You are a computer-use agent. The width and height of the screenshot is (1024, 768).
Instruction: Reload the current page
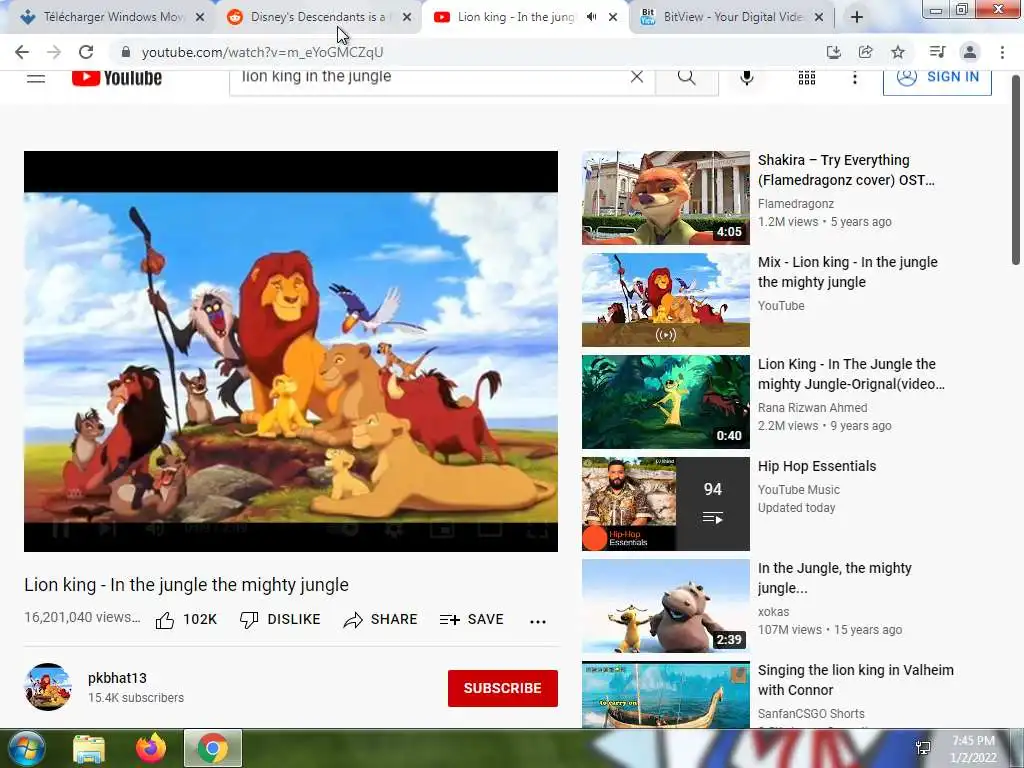[x=86, y=52]
